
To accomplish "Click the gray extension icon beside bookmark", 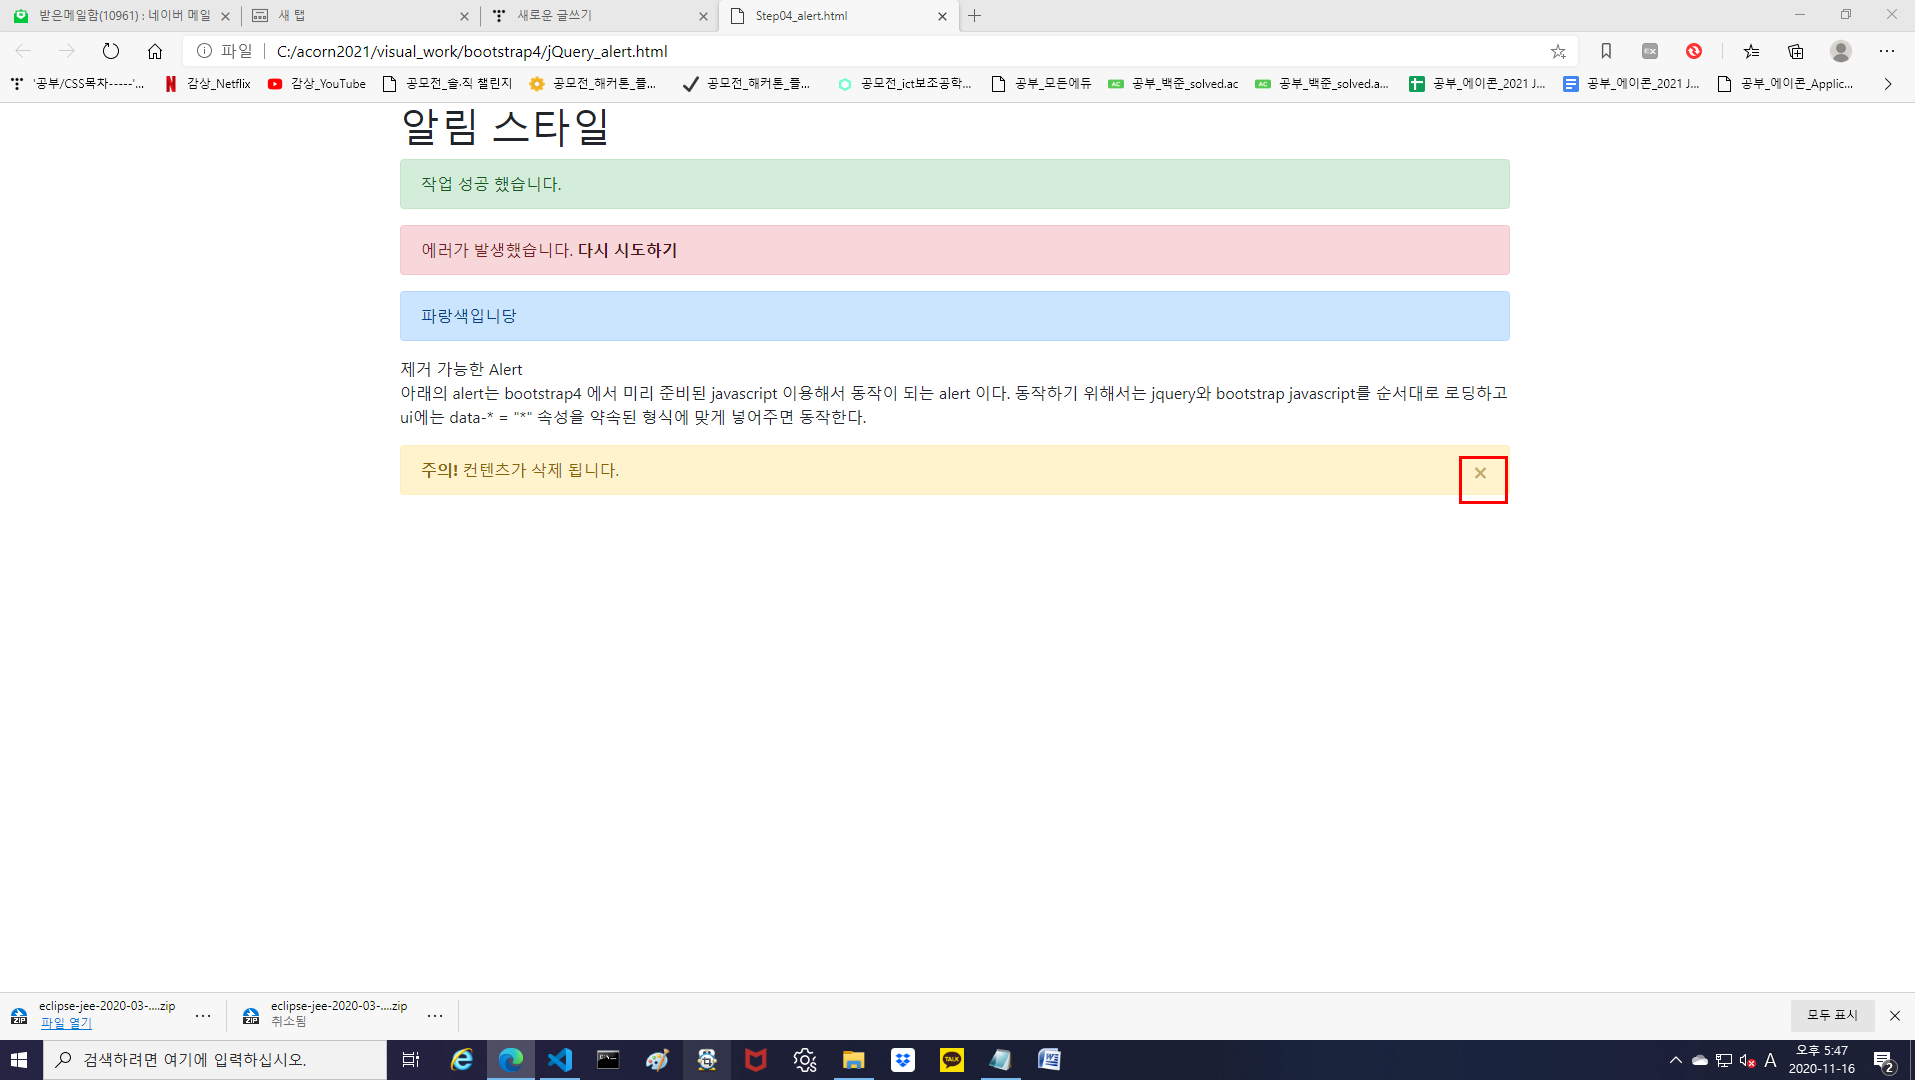I will tap(1650, 51).
